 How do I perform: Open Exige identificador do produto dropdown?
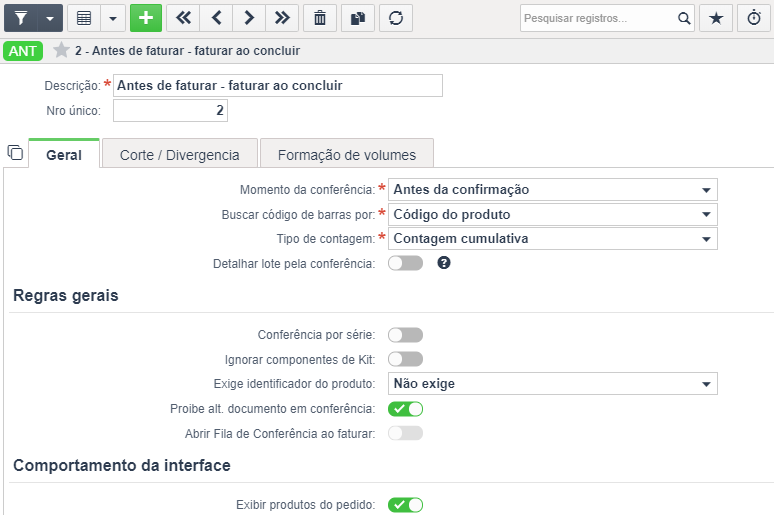(x=552, y=384)
